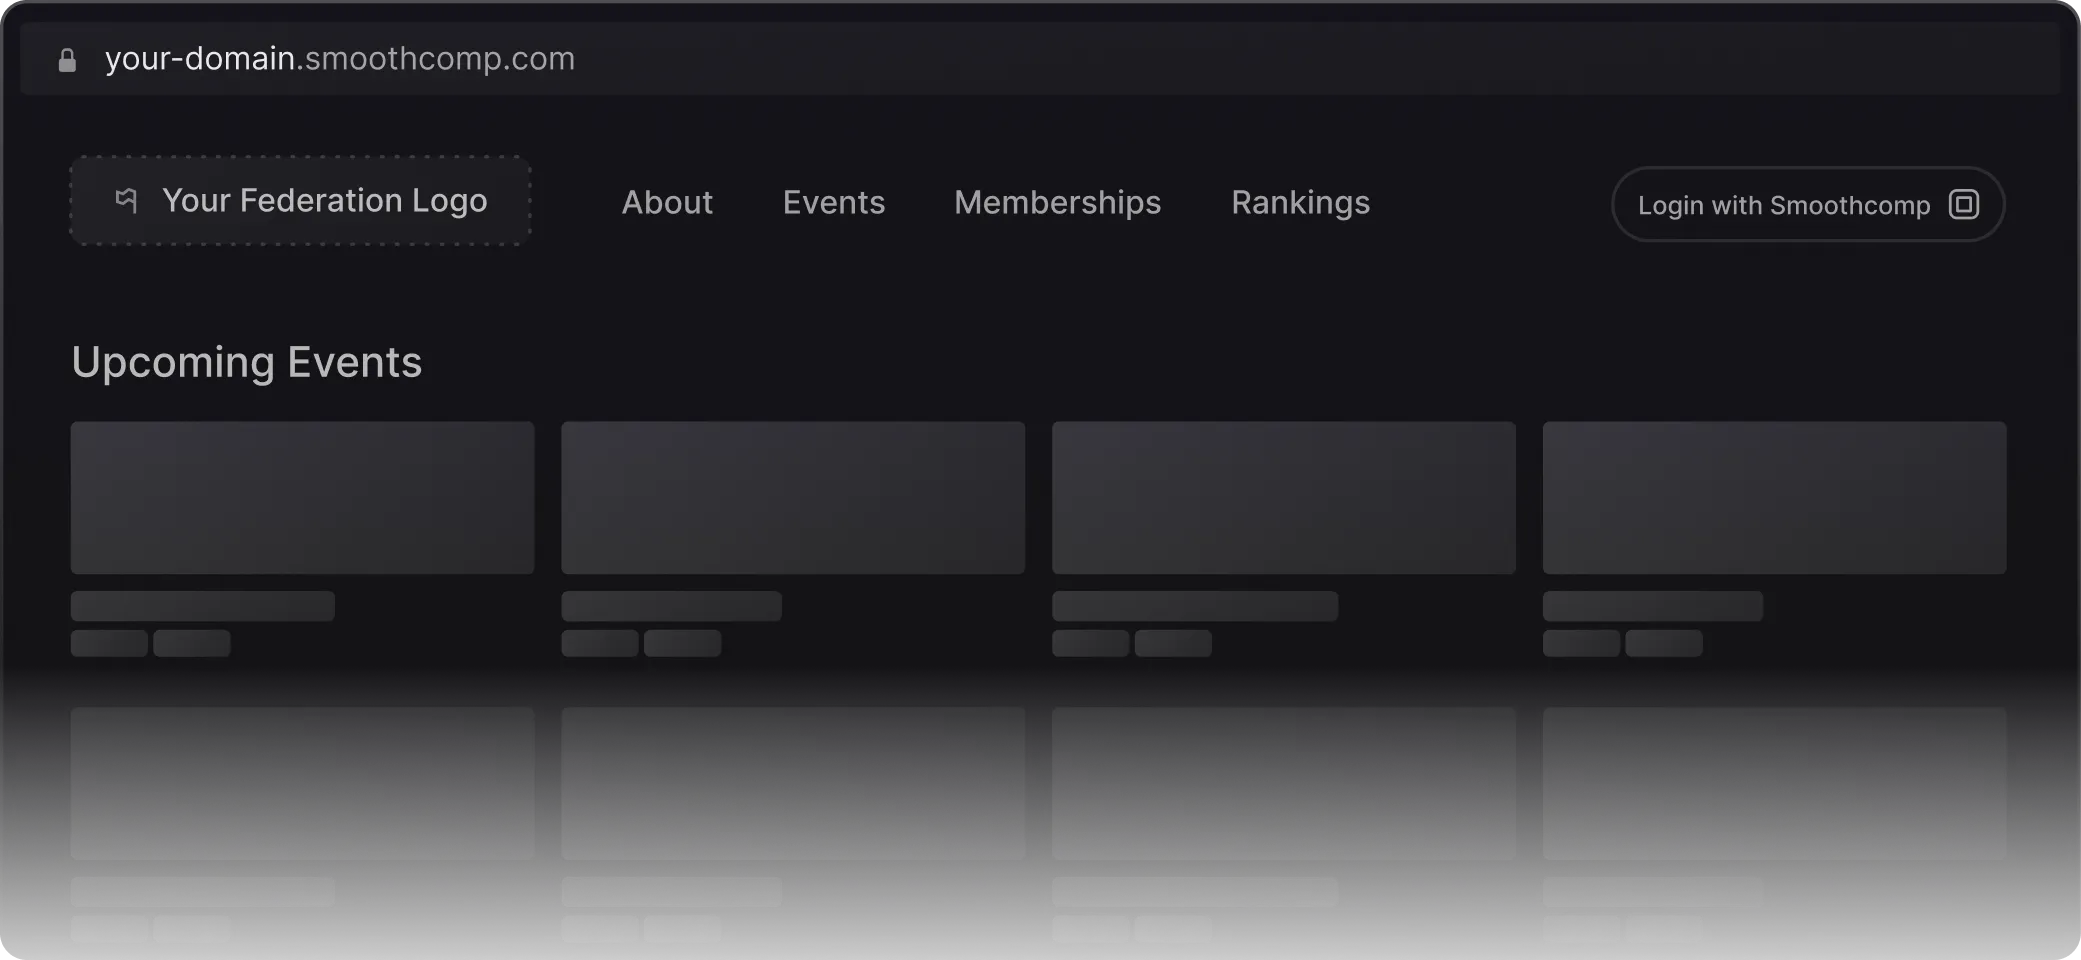Go to the Events page
The width and height of the screenshot is (2081, 960).
[x=834, y=203]
